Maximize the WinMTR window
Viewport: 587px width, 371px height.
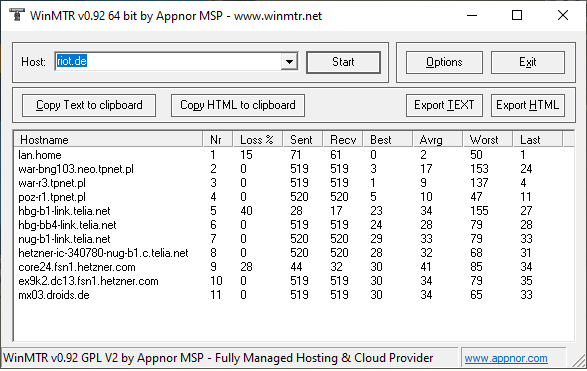click(x=517, y=15)
